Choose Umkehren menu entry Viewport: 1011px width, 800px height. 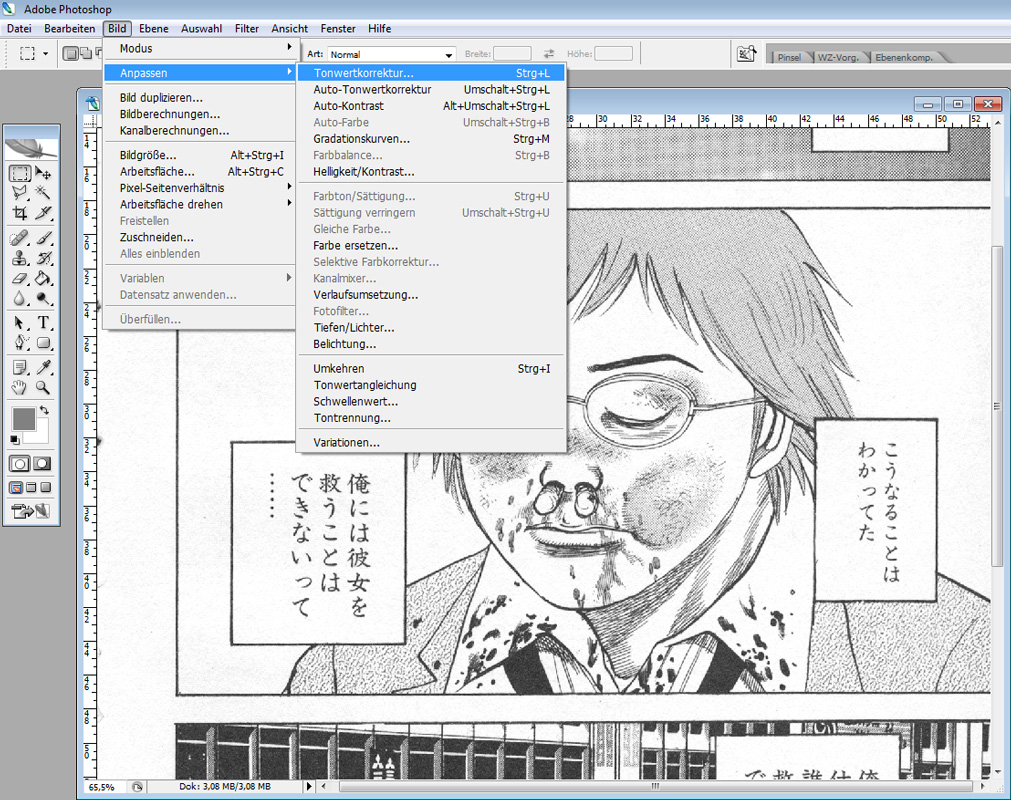click(x=431, y=368)
